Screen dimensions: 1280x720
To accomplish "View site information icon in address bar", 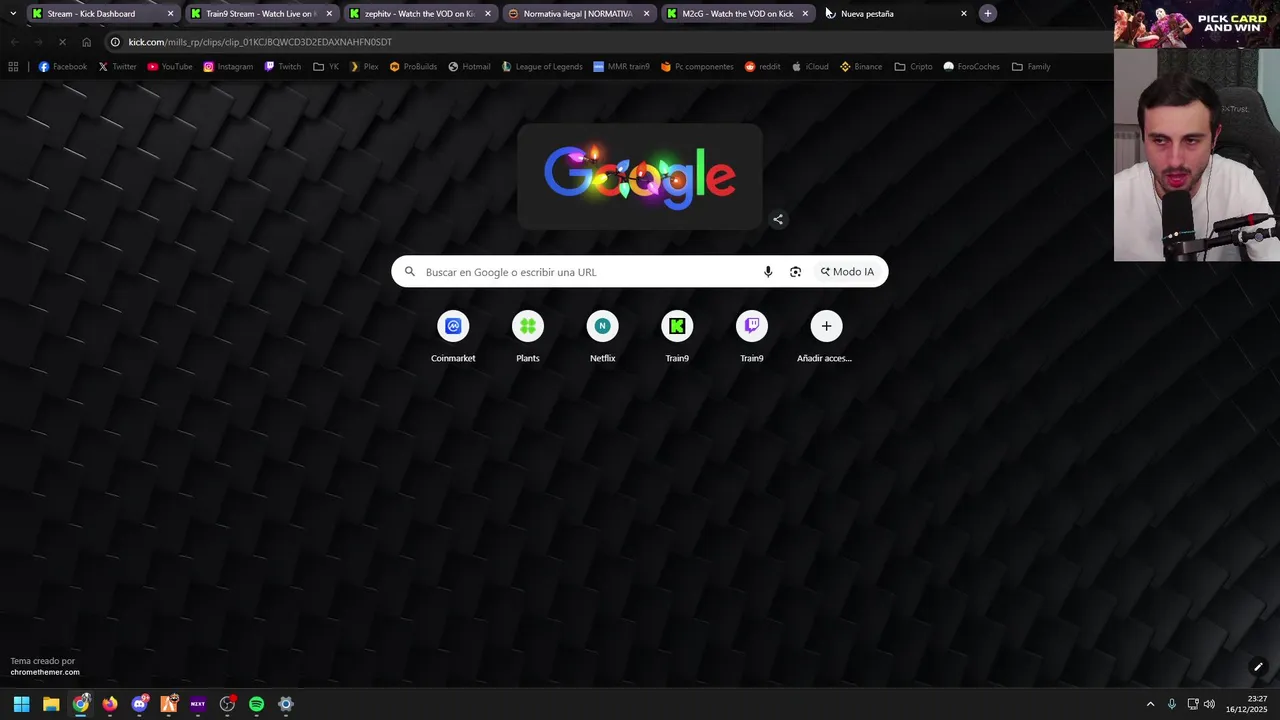I will coord(115,42).
